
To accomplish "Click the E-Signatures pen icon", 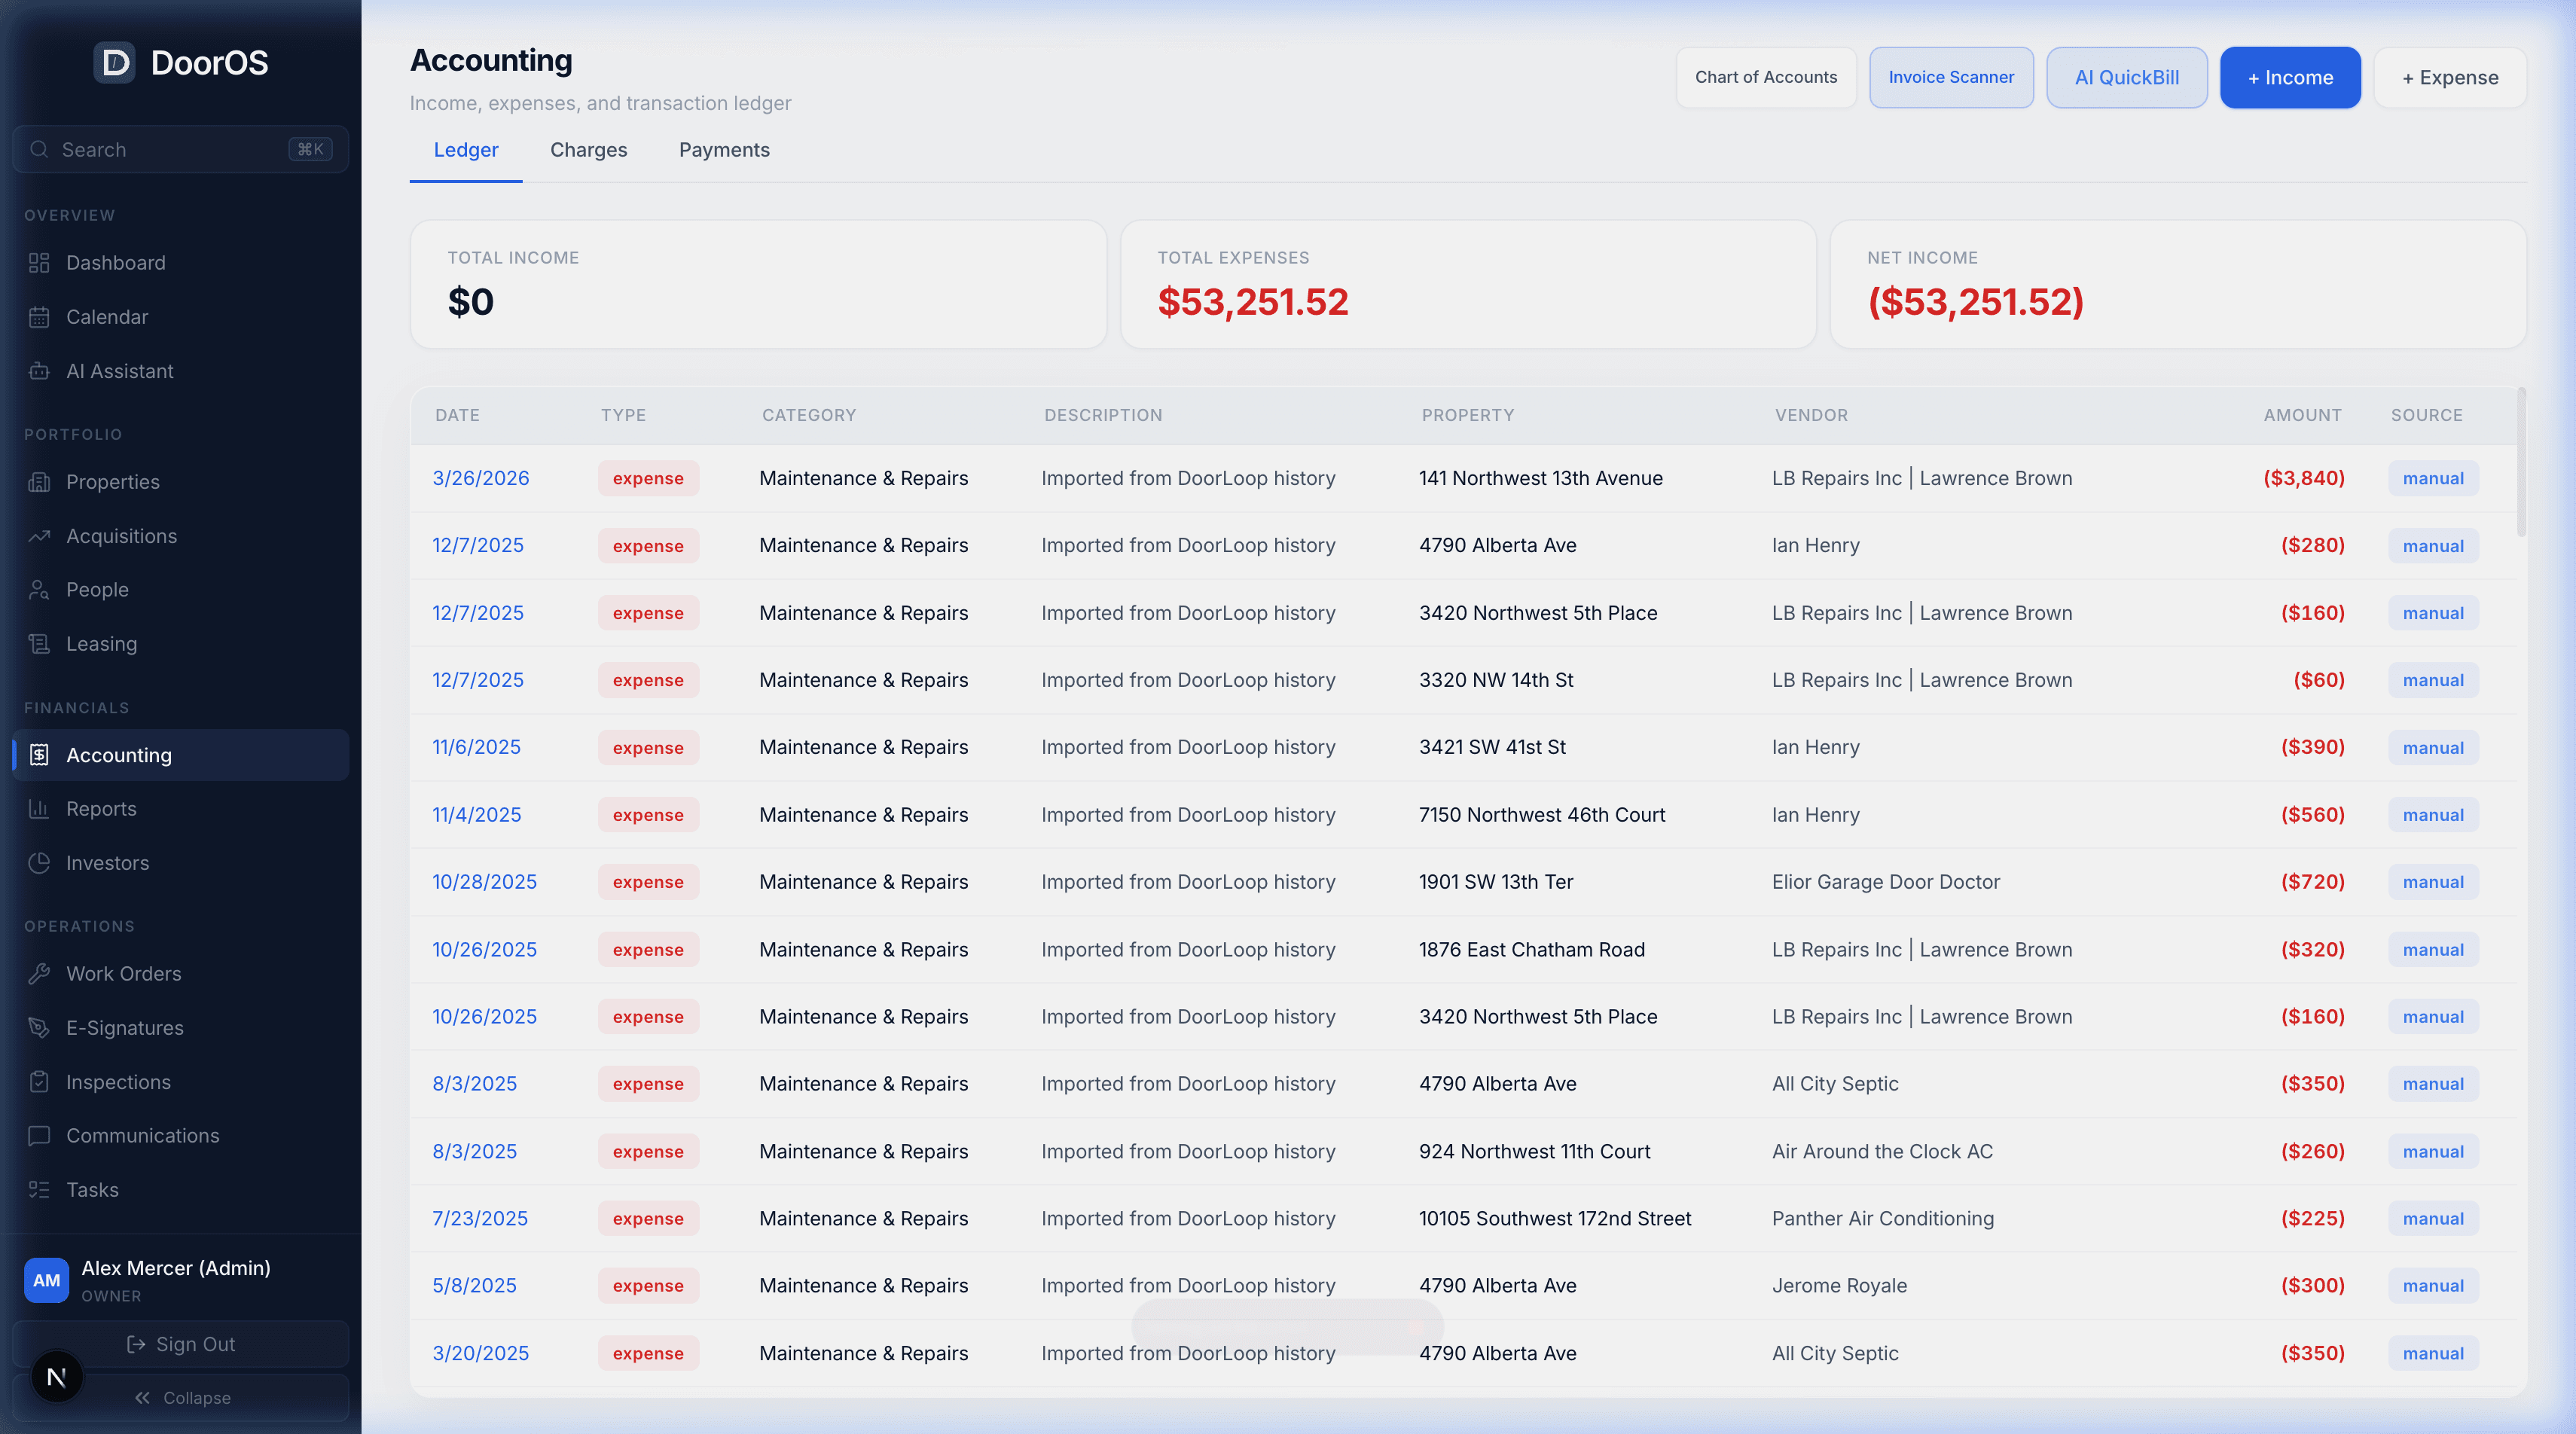I will point(39,1028).
